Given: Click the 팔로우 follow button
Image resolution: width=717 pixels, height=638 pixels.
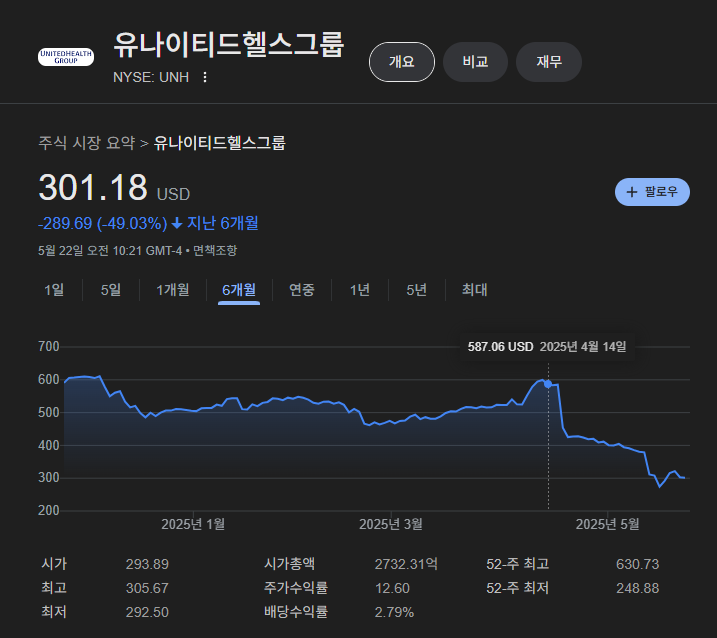Looking at the screenshot, I should coord(652,192).
